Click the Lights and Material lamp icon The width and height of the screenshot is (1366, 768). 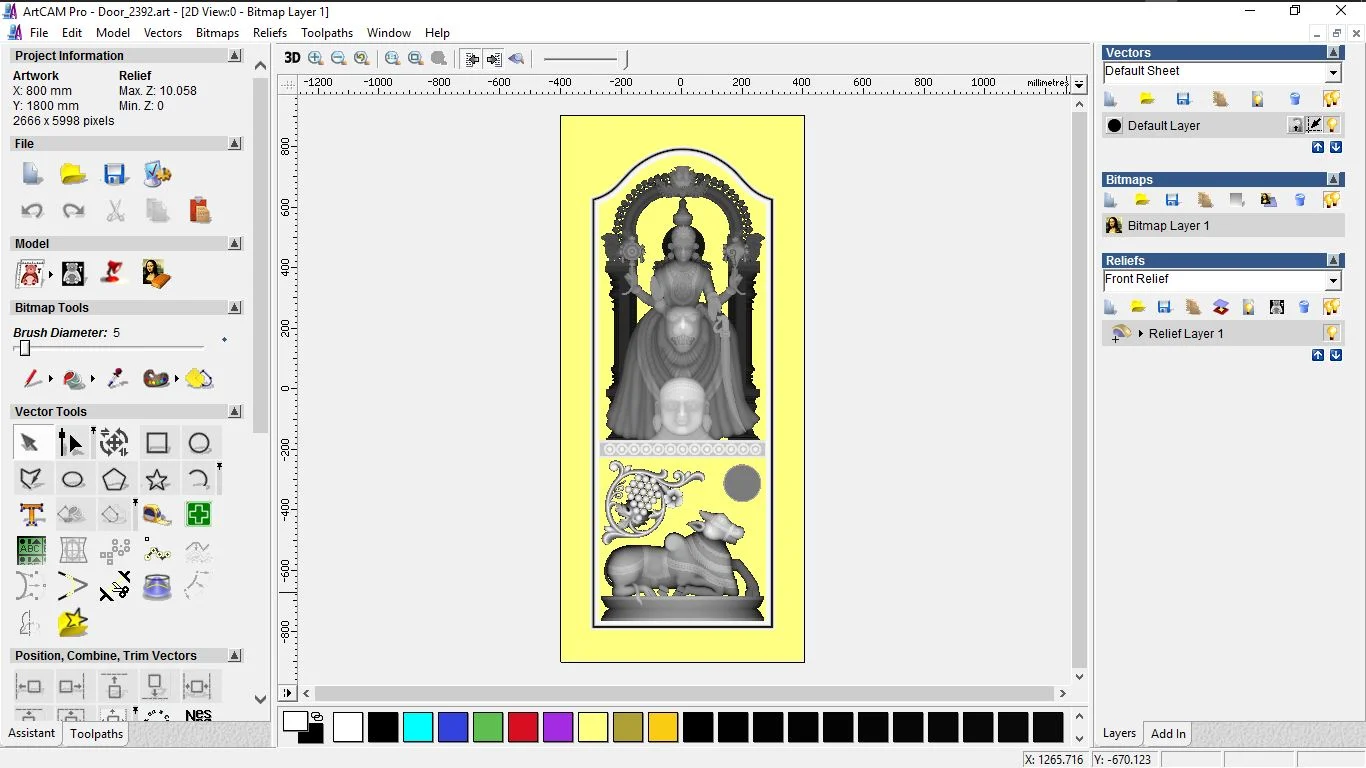(113, 273)
